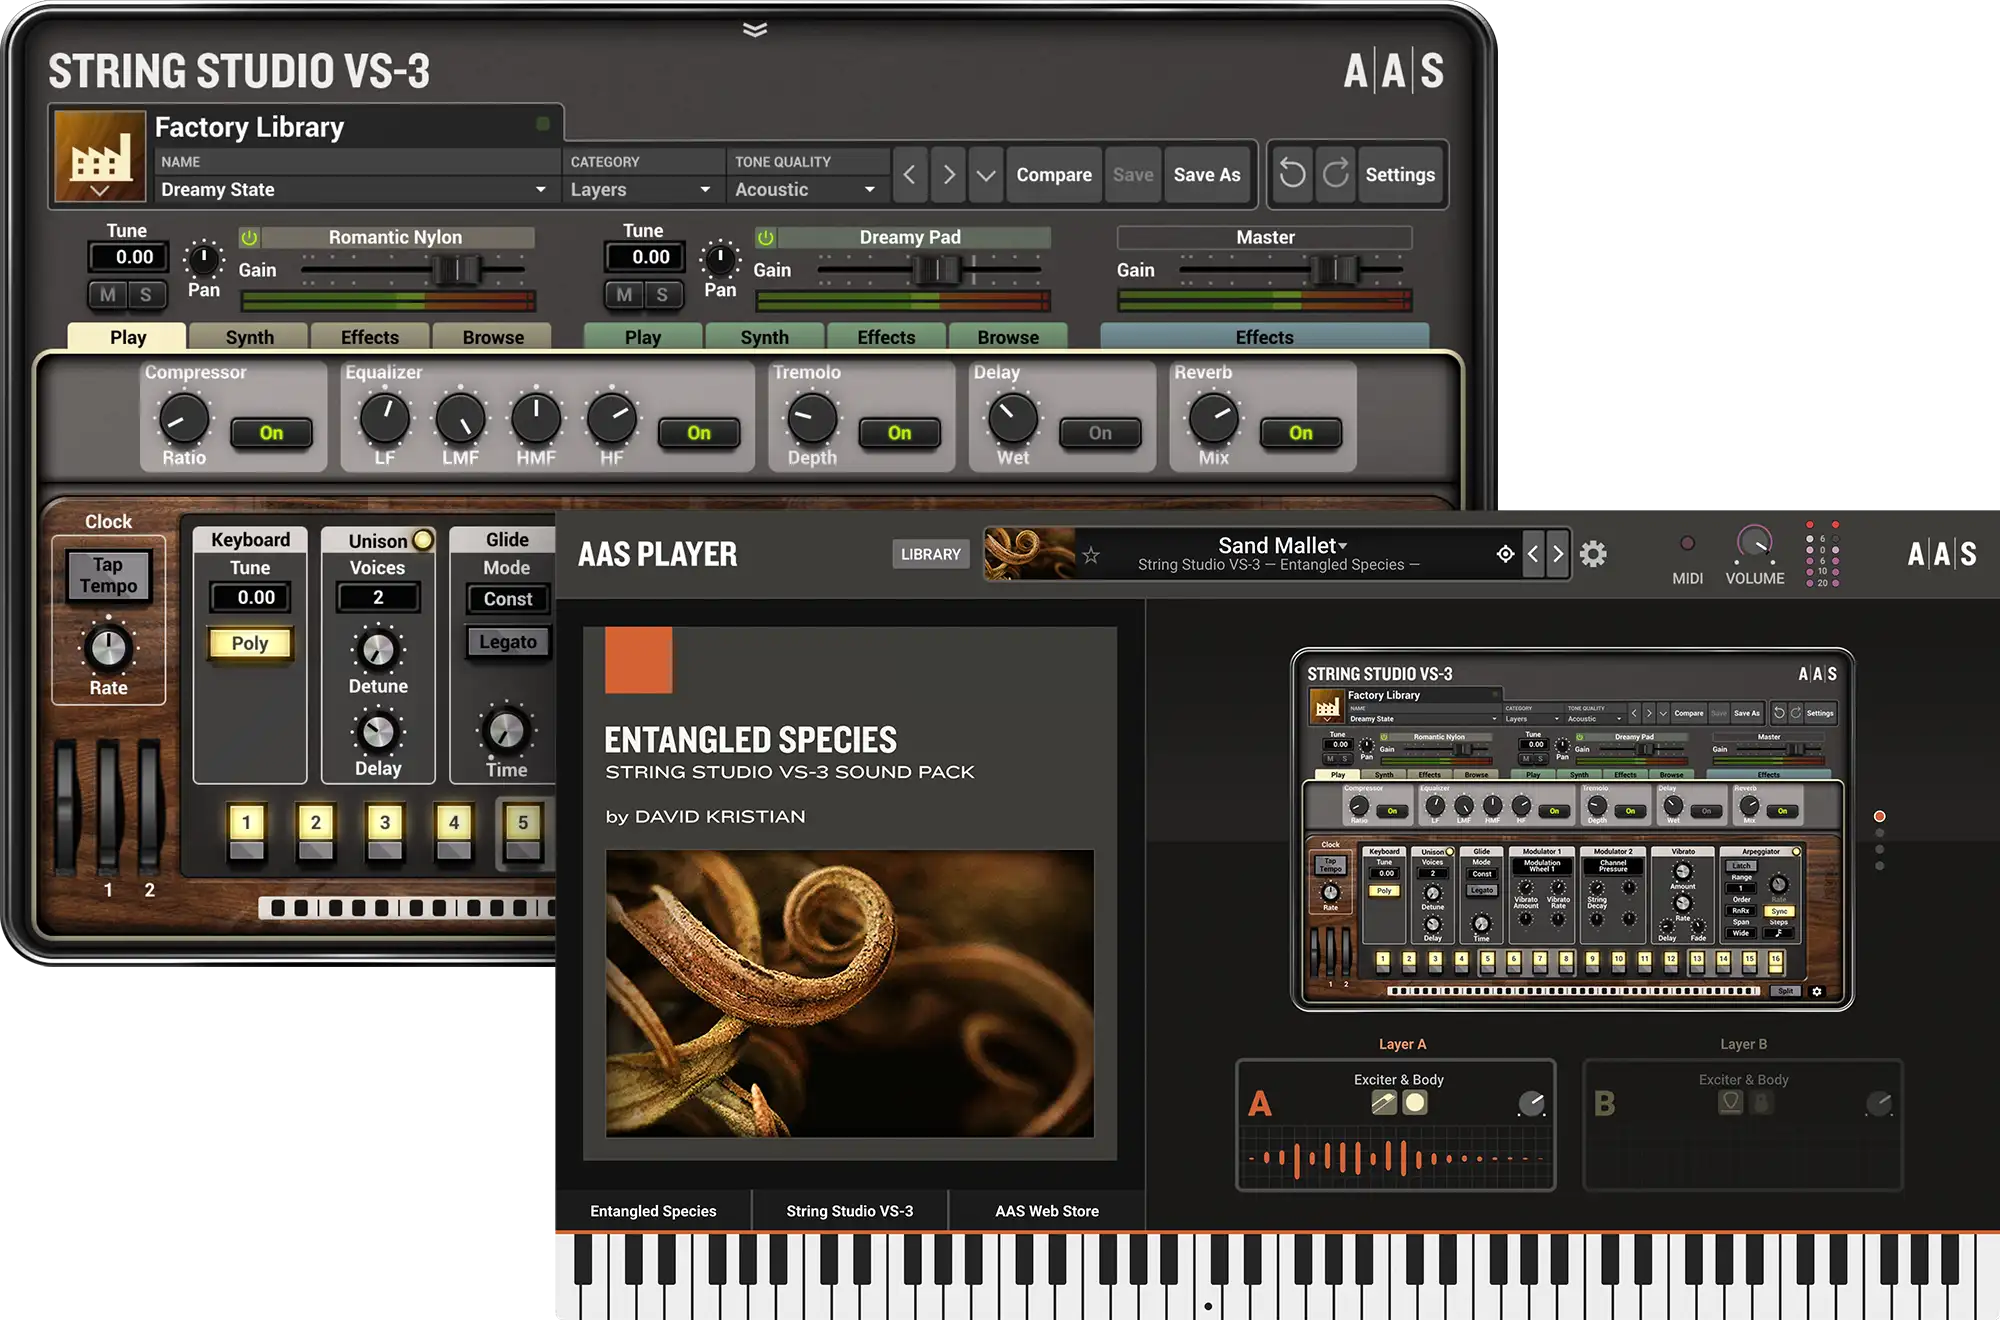Go to next preset in String Studio
This screenshot has height=1320, width=2000.
(x=948, y=175)
